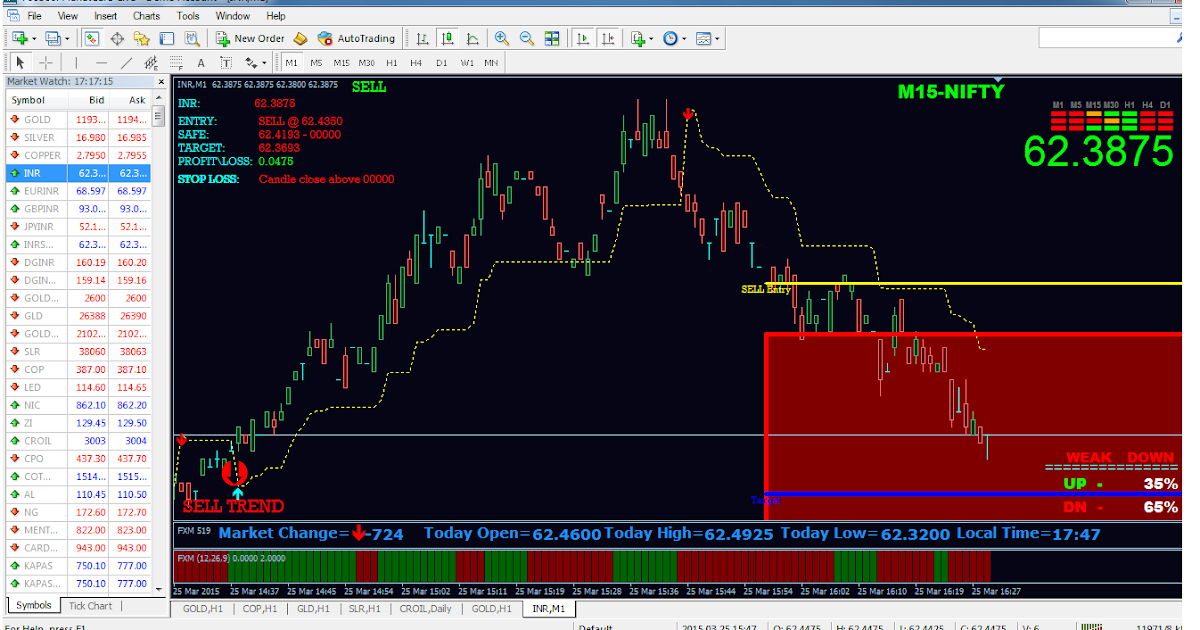
Task: Open the View menu
Action: (x=68, y=16)
